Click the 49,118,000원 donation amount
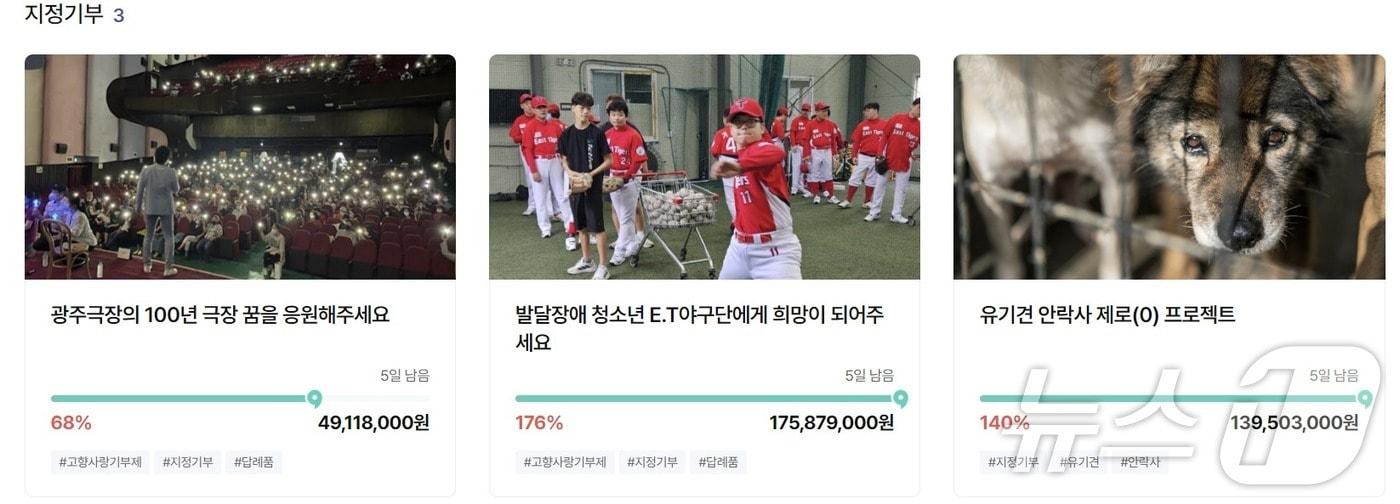Viewport: 1400px width, 504px height. [x=374, y=423]
